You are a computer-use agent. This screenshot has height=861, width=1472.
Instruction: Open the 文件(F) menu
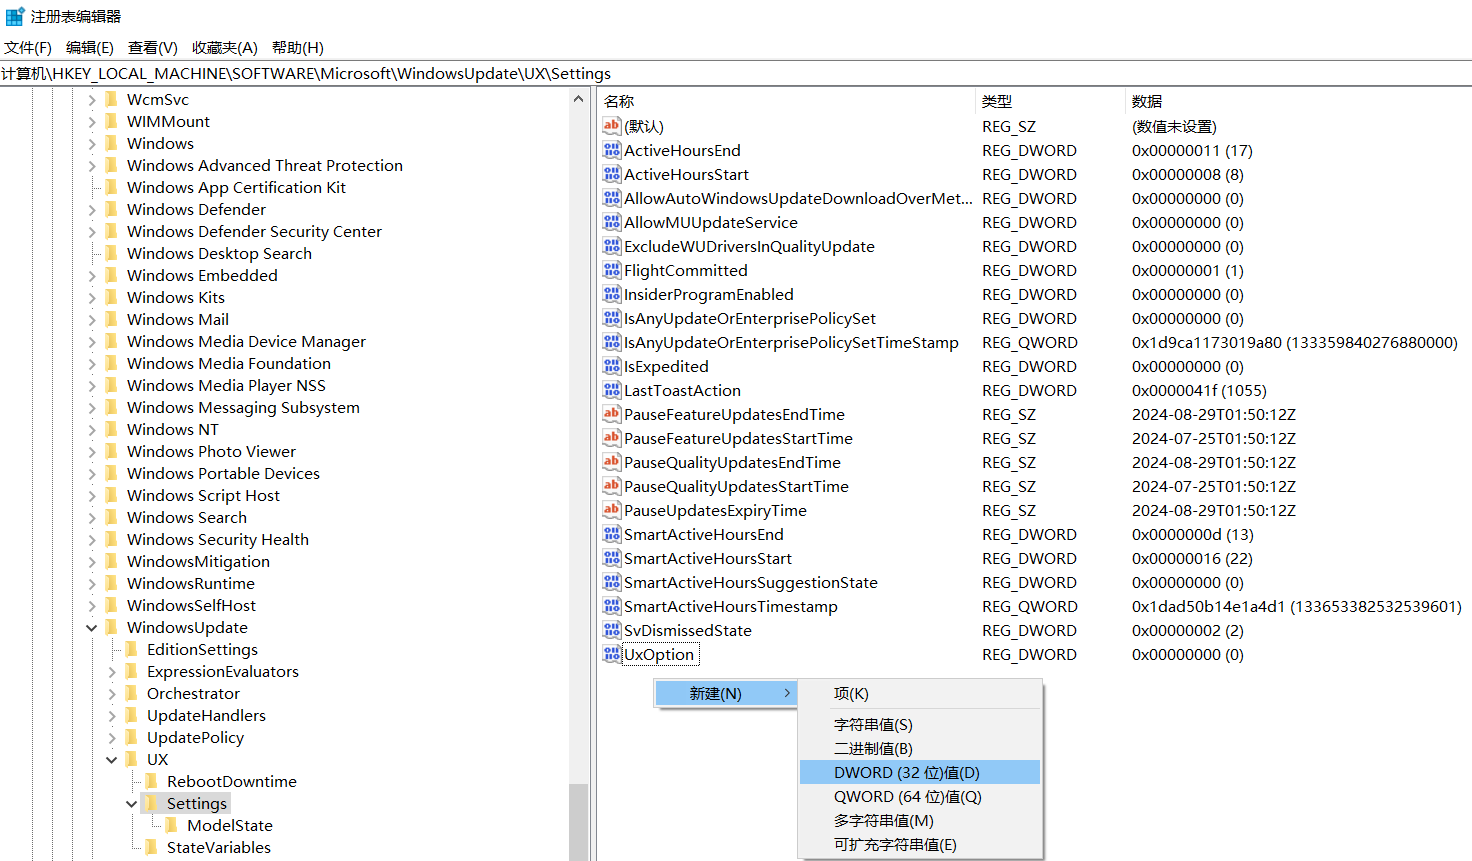pos(28,48)
